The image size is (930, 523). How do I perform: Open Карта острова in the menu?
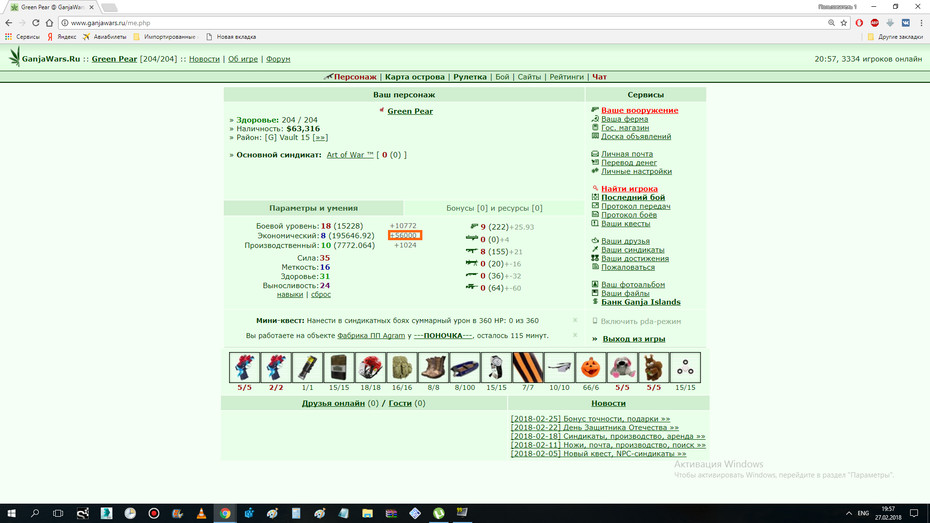[x=415, y=76]
